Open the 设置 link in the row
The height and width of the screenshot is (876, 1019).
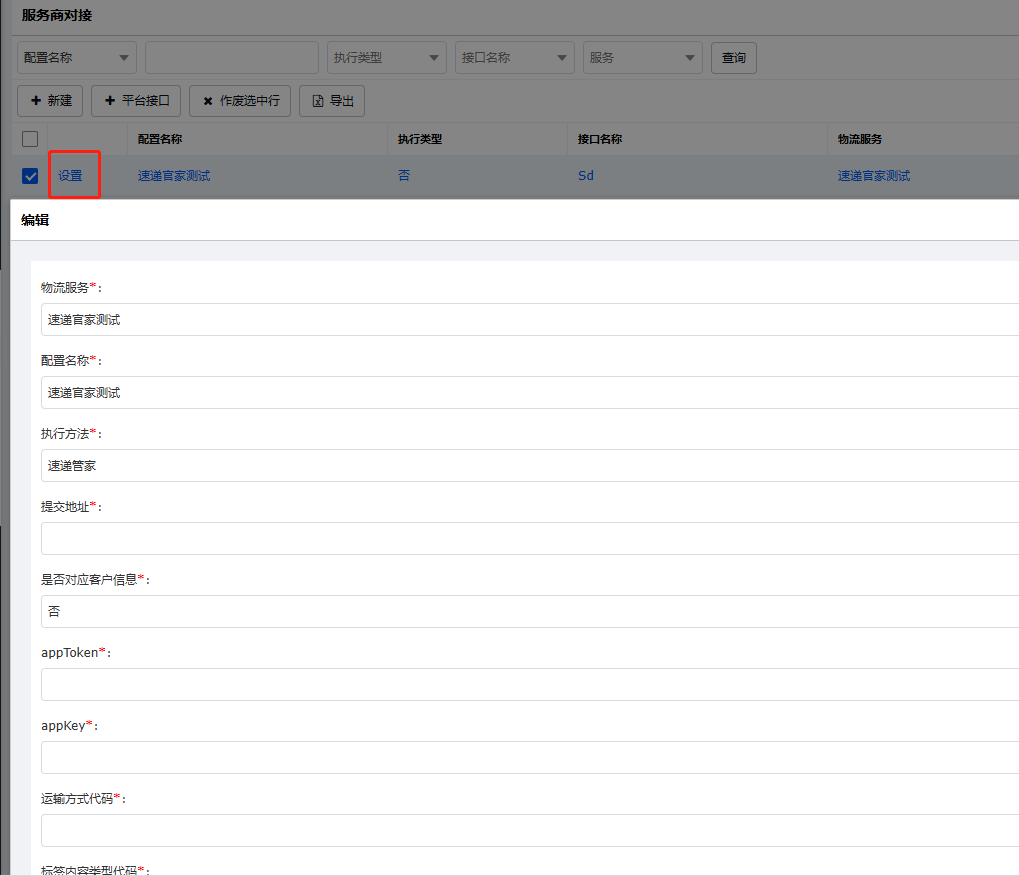pyautogui.click(x=70, y=175)
